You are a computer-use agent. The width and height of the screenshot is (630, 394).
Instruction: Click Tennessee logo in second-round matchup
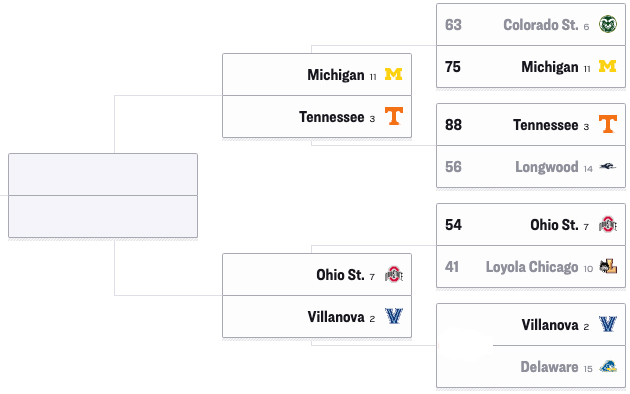coord(394,116)
